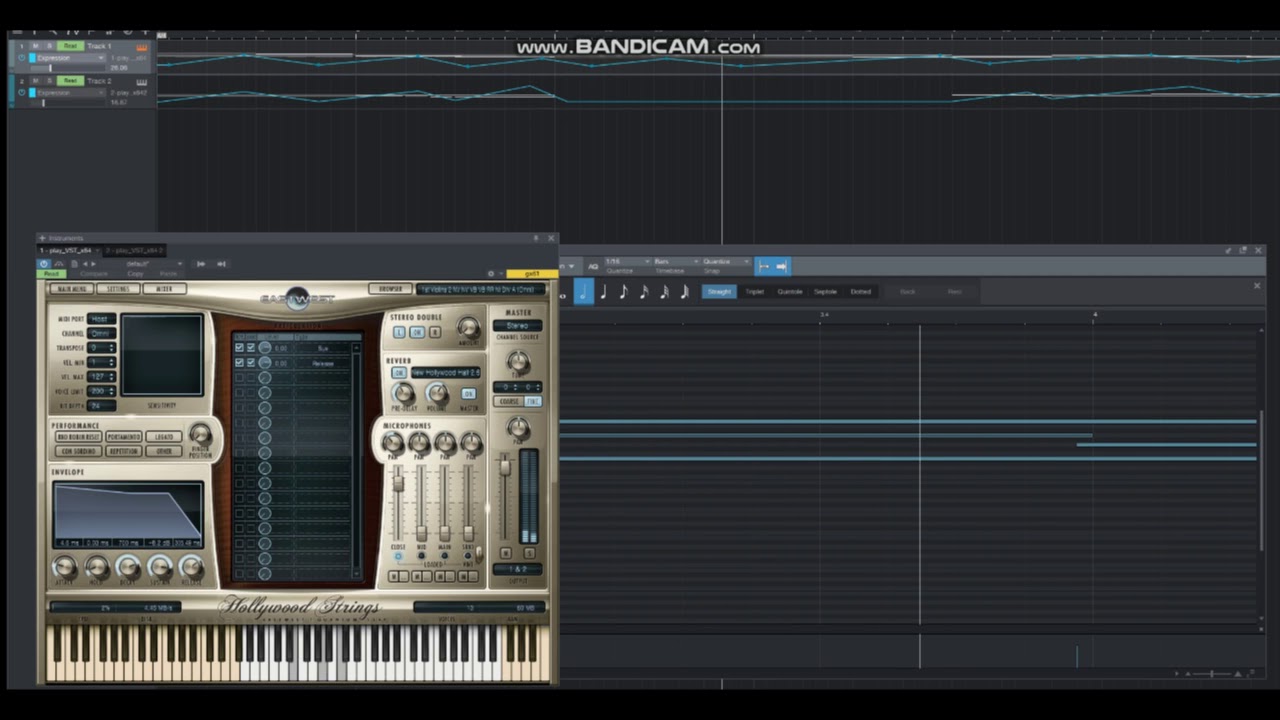Open Timebase Bars dropdown

675,262
